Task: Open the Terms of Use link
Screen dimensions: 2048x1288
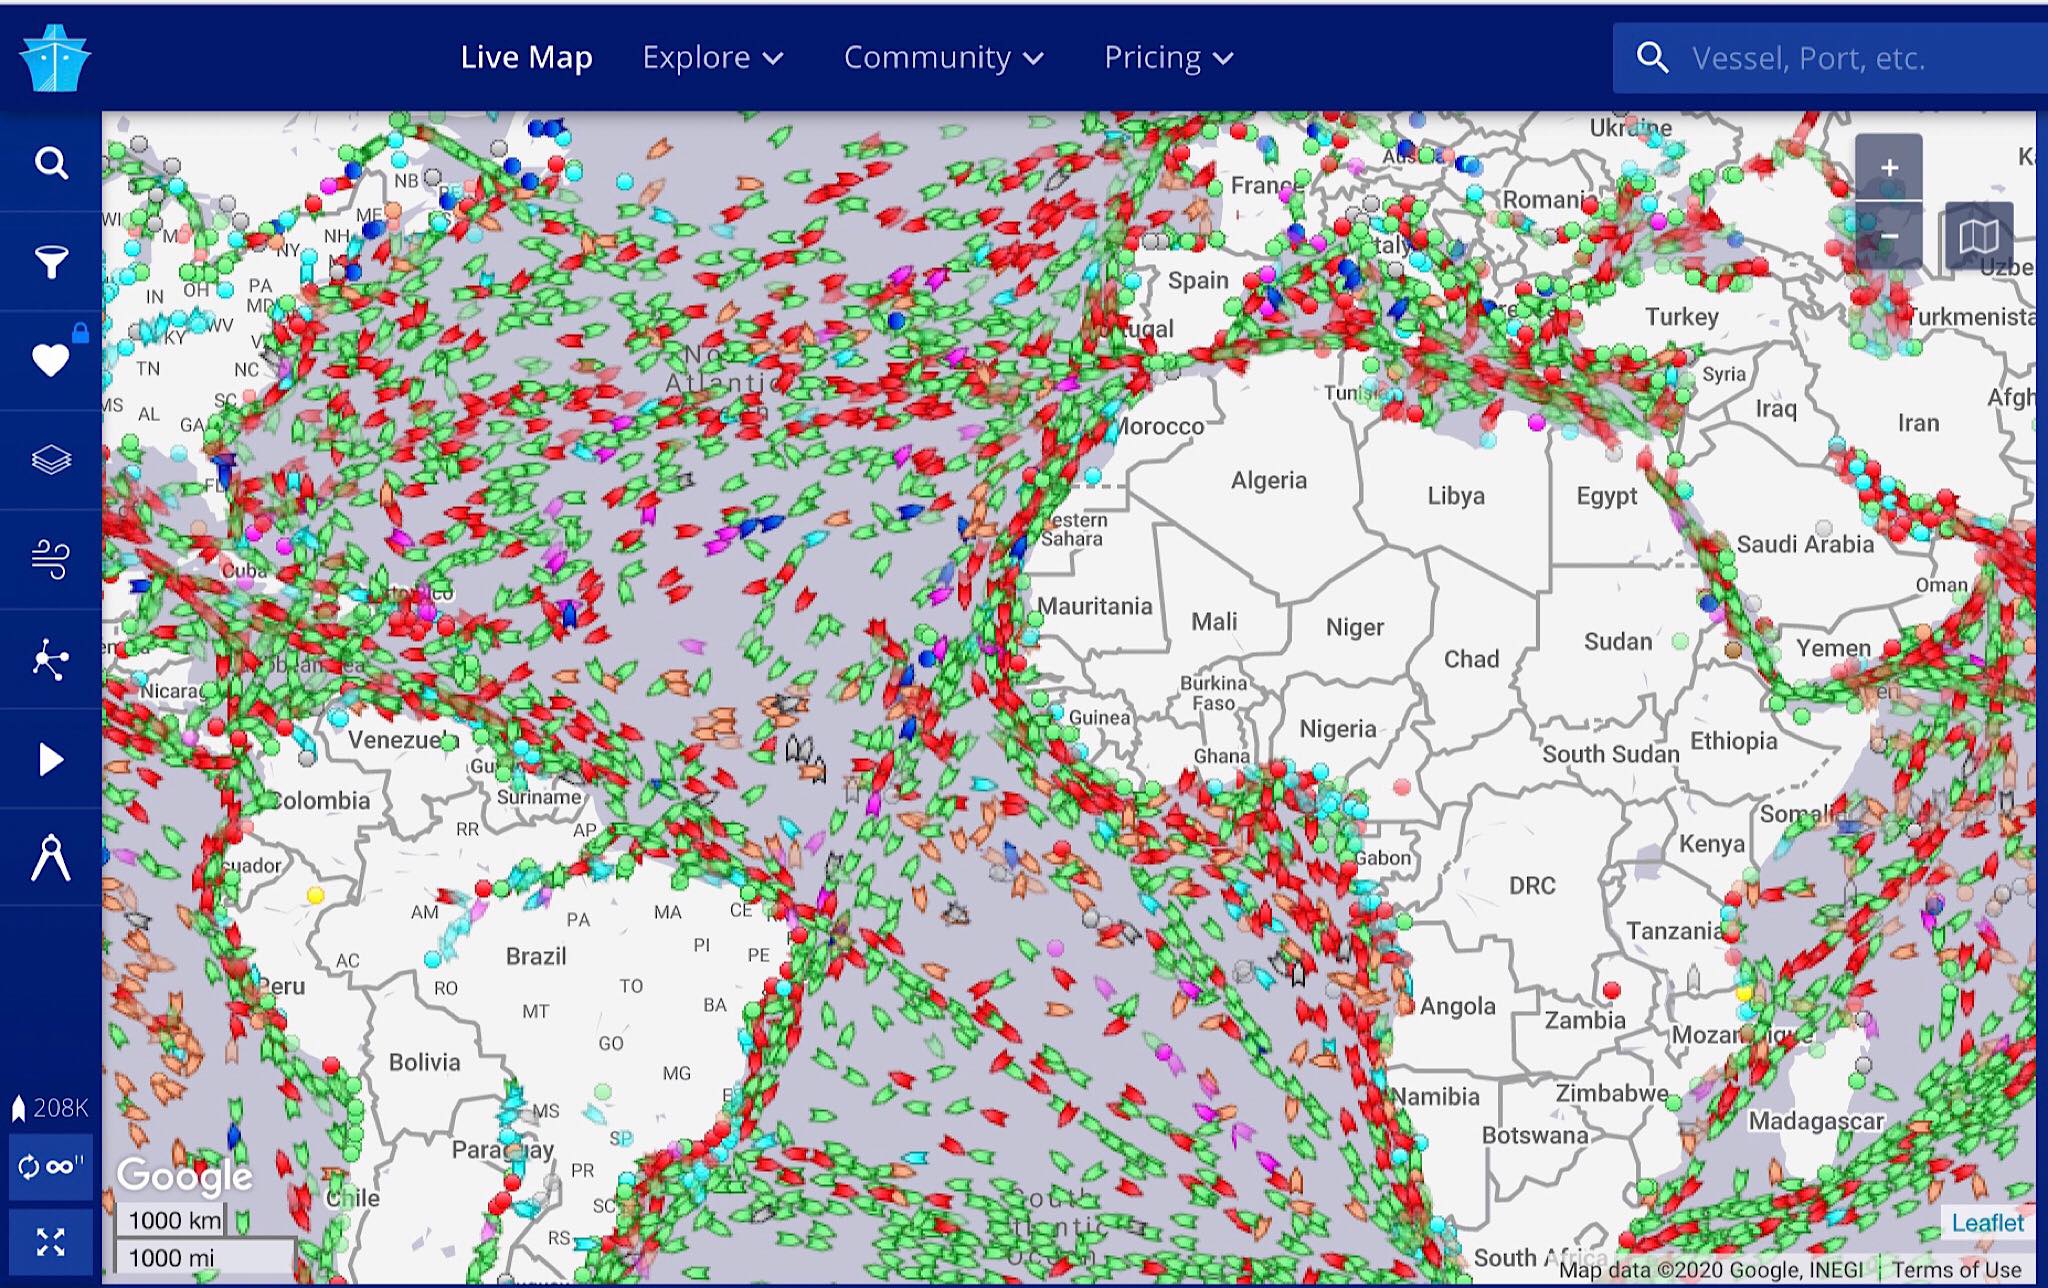Action: [x=1956, y=1270]
